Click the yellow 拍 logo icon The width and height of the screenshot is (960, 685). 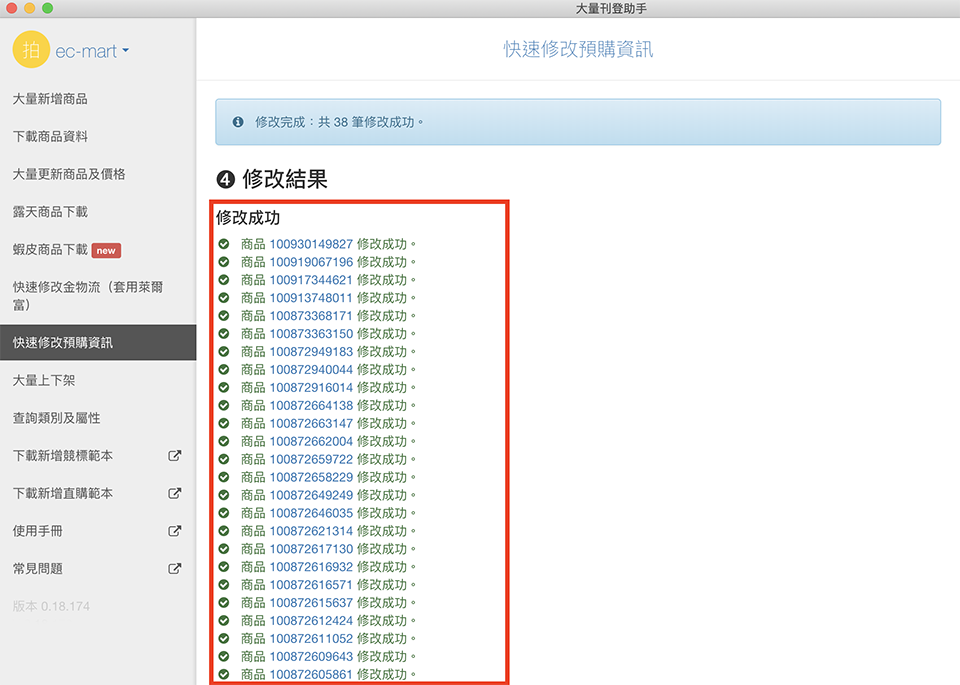coord(31,50)
